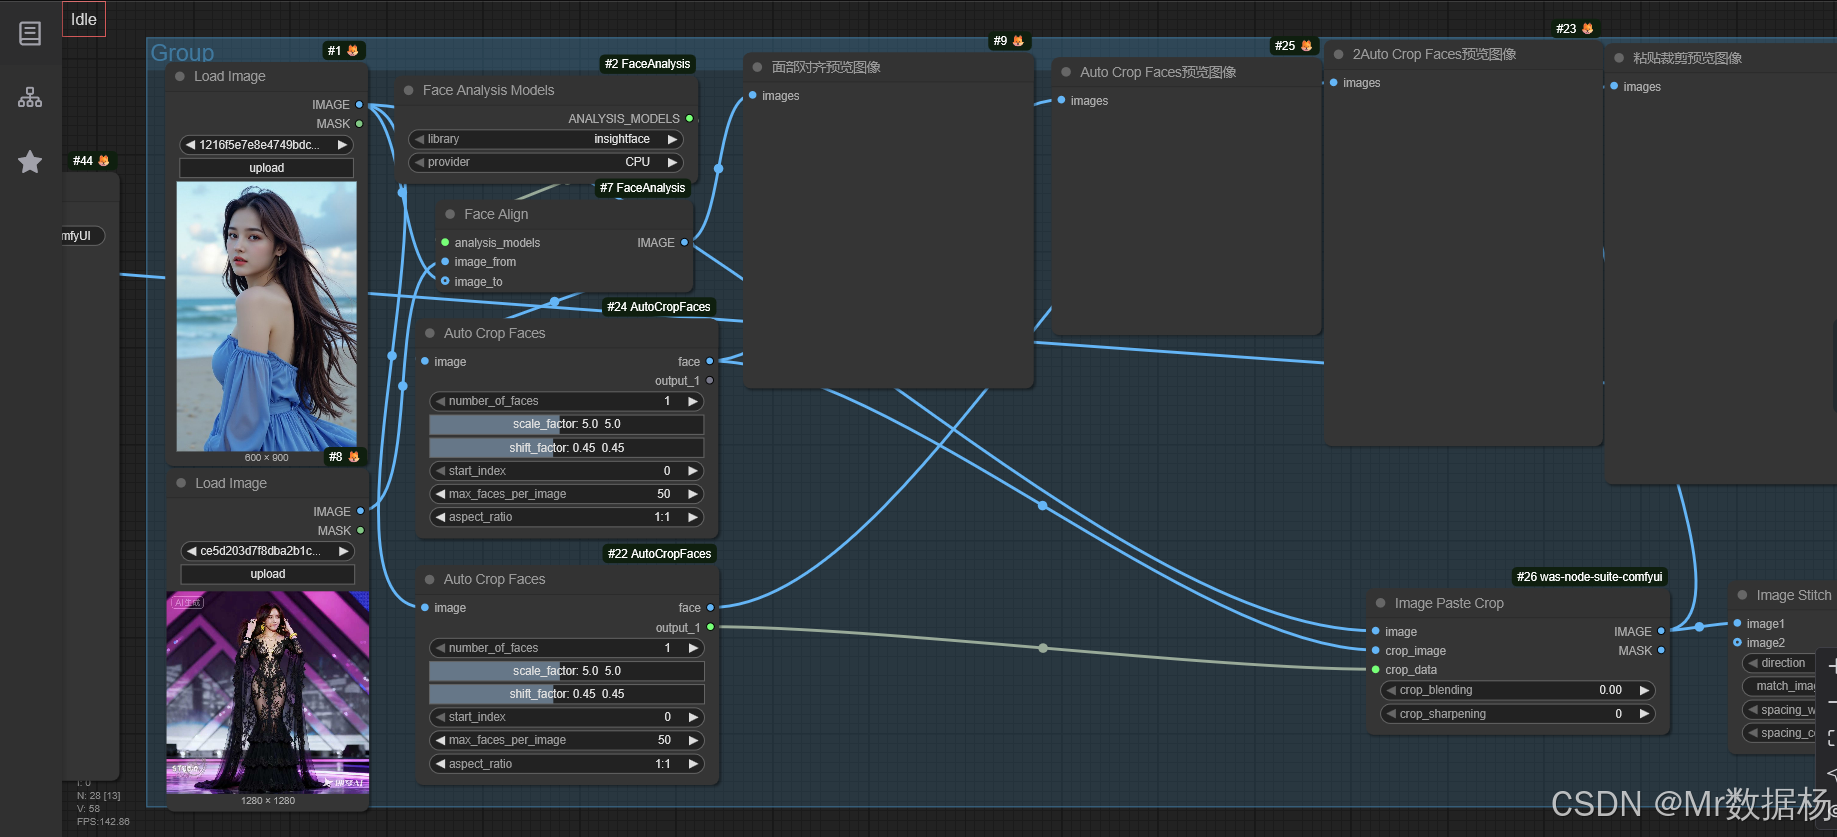
Task: Click upload button in second Load Image node
Action: pyautogui.click(x=267, y=574)
